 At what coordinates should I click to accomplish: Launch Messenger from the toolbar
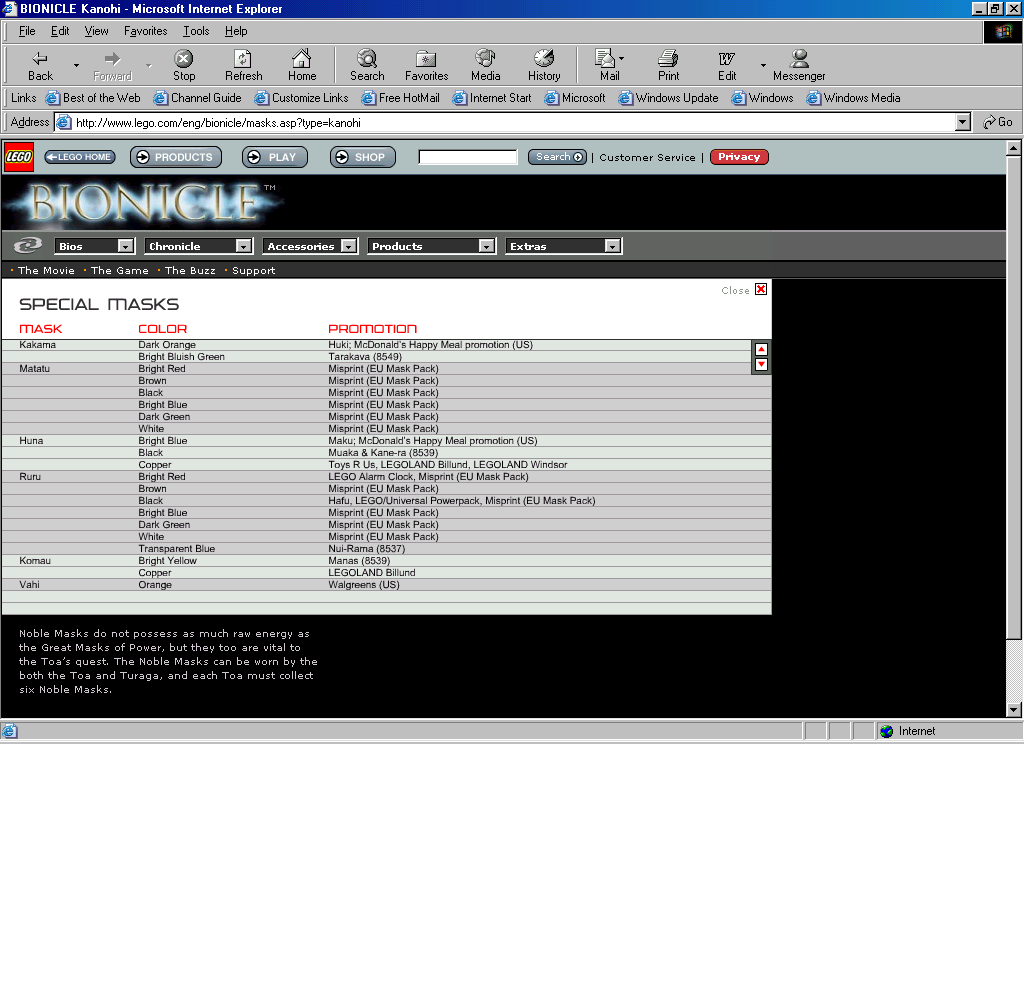coord(797,63)
